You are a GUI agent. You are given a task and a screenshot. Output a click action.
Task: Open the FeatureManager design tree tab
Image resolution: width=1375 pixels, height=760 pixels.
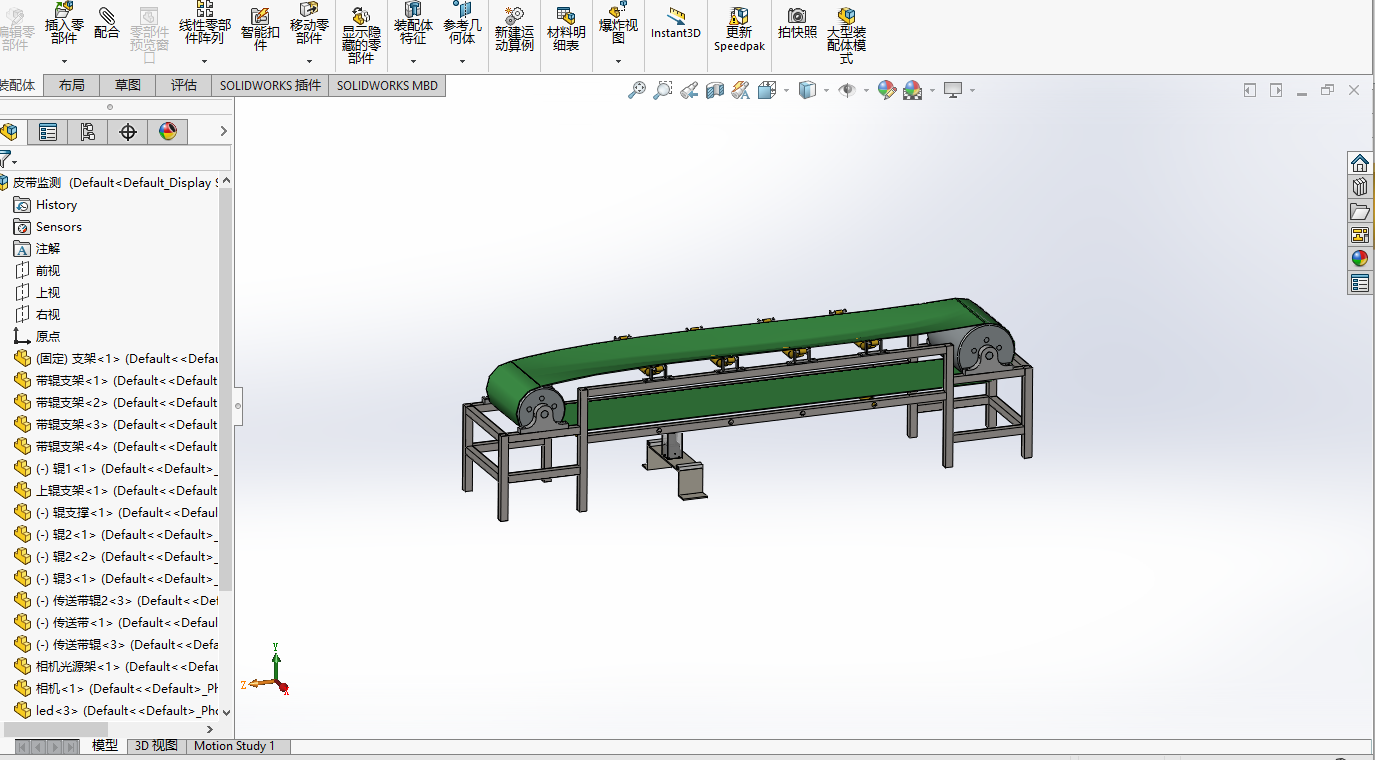(9, 132)
